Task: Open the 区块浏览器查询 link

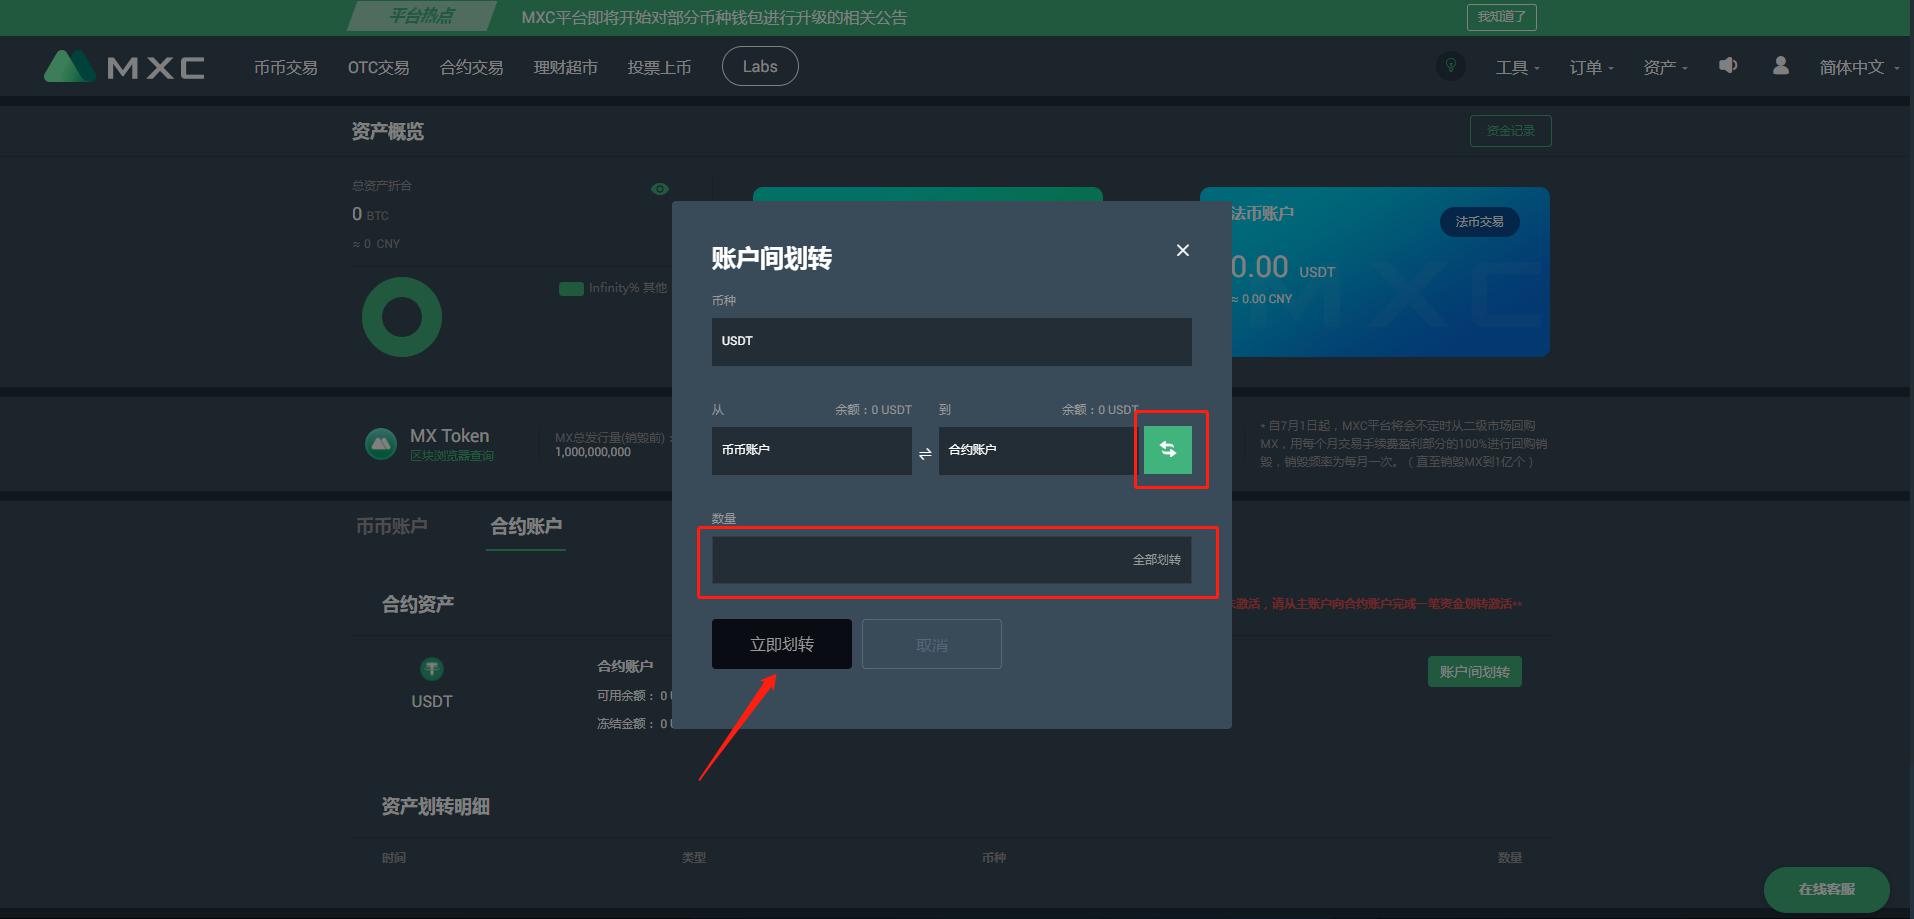Action: (452, 456)
